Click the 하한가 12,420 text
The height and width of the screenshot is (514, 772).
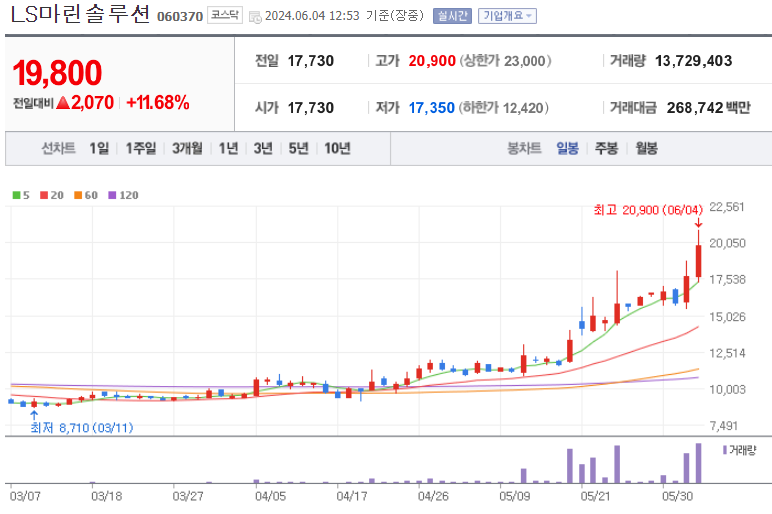pyautogui.click(x=503, y=108)
